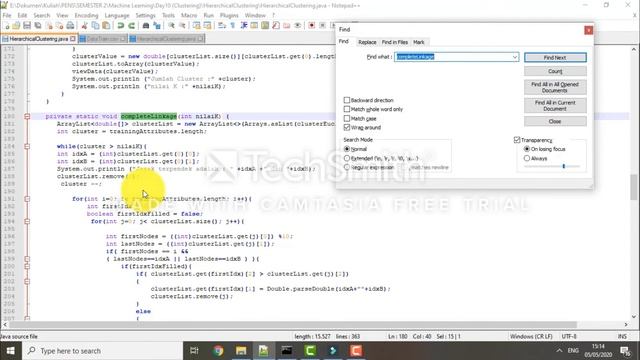Cut selection with scissors icon
This screenshot has width=640, height=360.
click(x=84, y=26)
